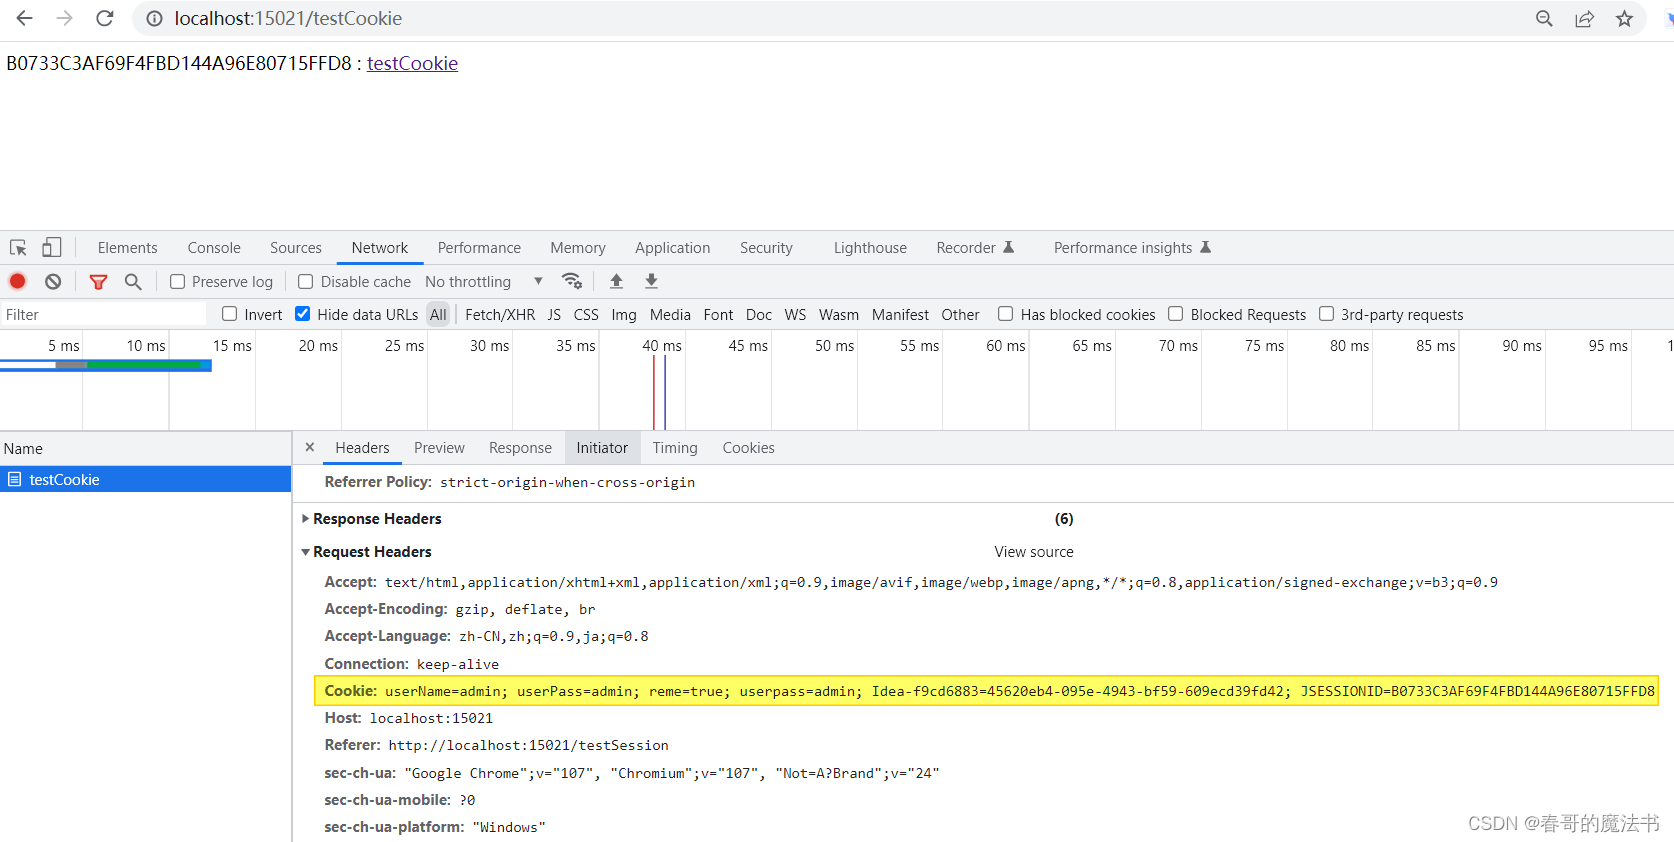Show the request Preview tab
The width and height of the screenshot is (1674, 842).
[439, 448]
